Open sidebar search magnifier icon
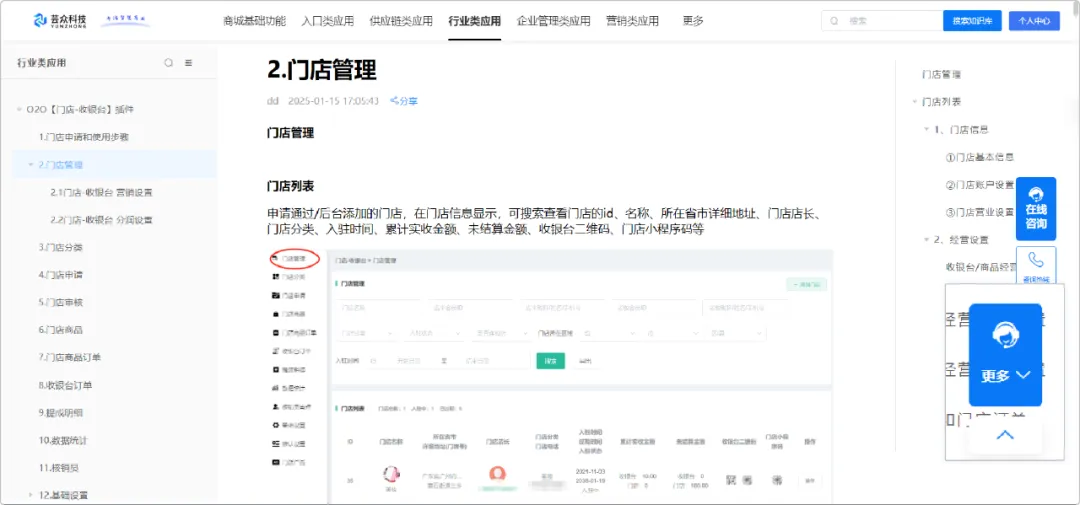The image size is (1080, 505). click(x=168, y=63)
